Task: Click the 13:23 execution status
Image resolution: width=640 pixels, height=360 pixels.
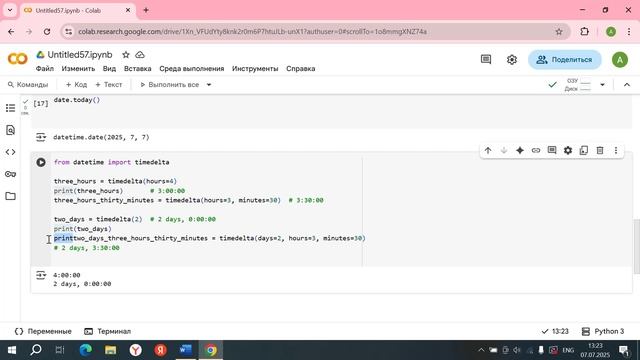Action: [555, 331]
